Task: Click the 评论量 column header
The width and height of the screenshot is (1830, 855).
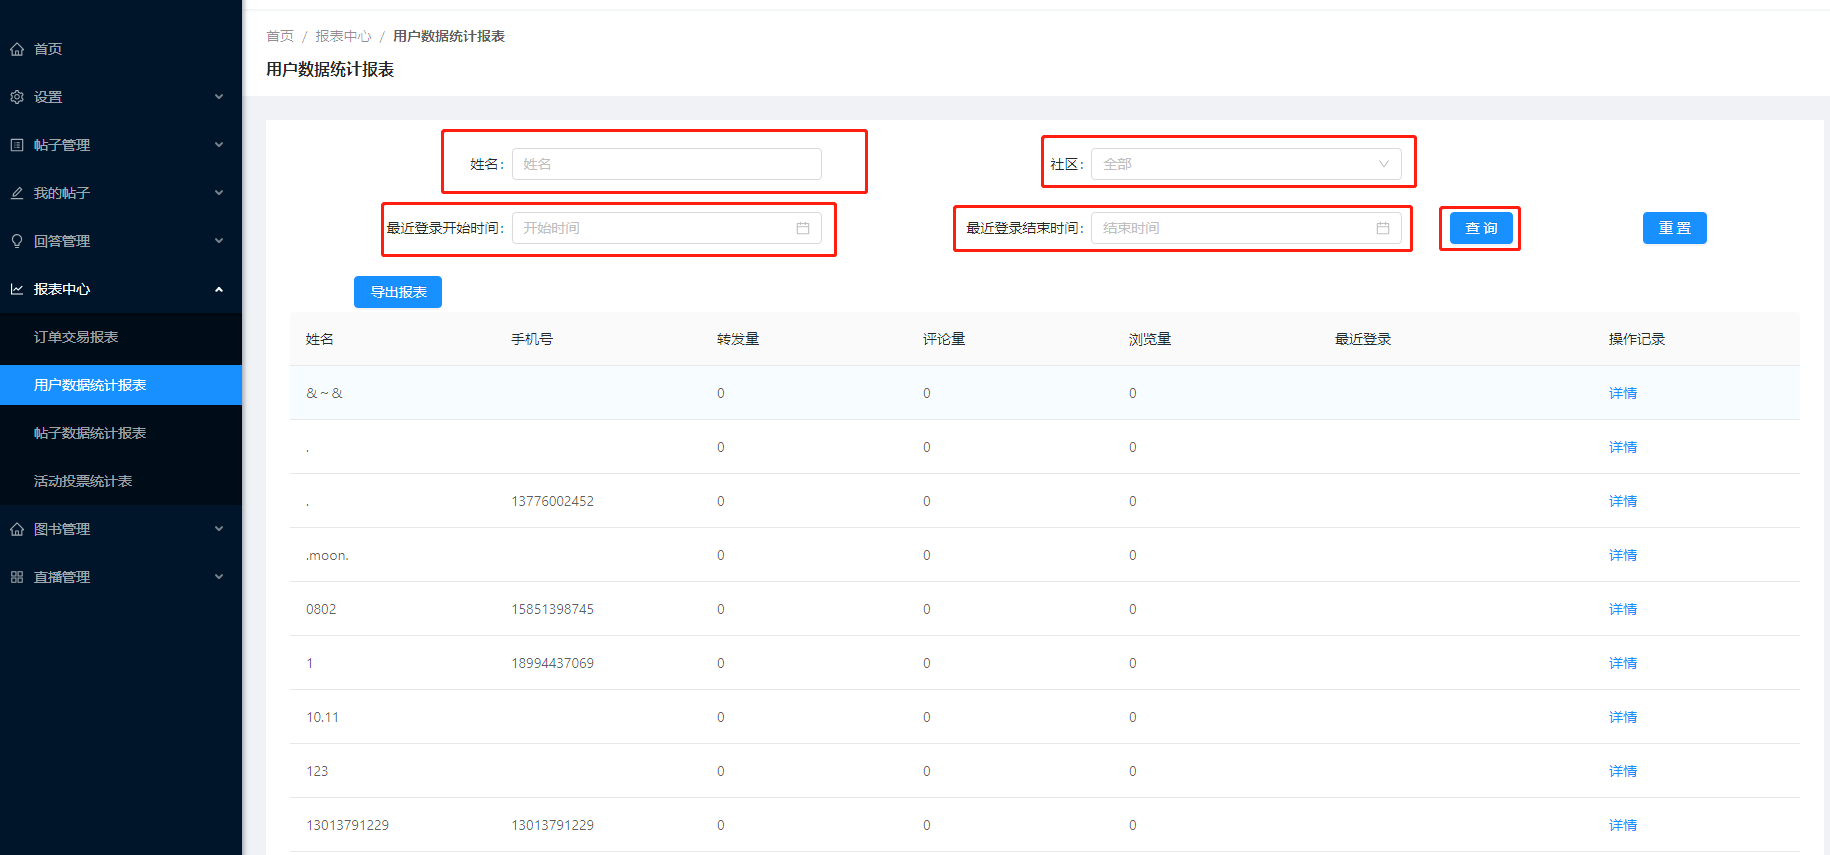Action: (944, 339)
